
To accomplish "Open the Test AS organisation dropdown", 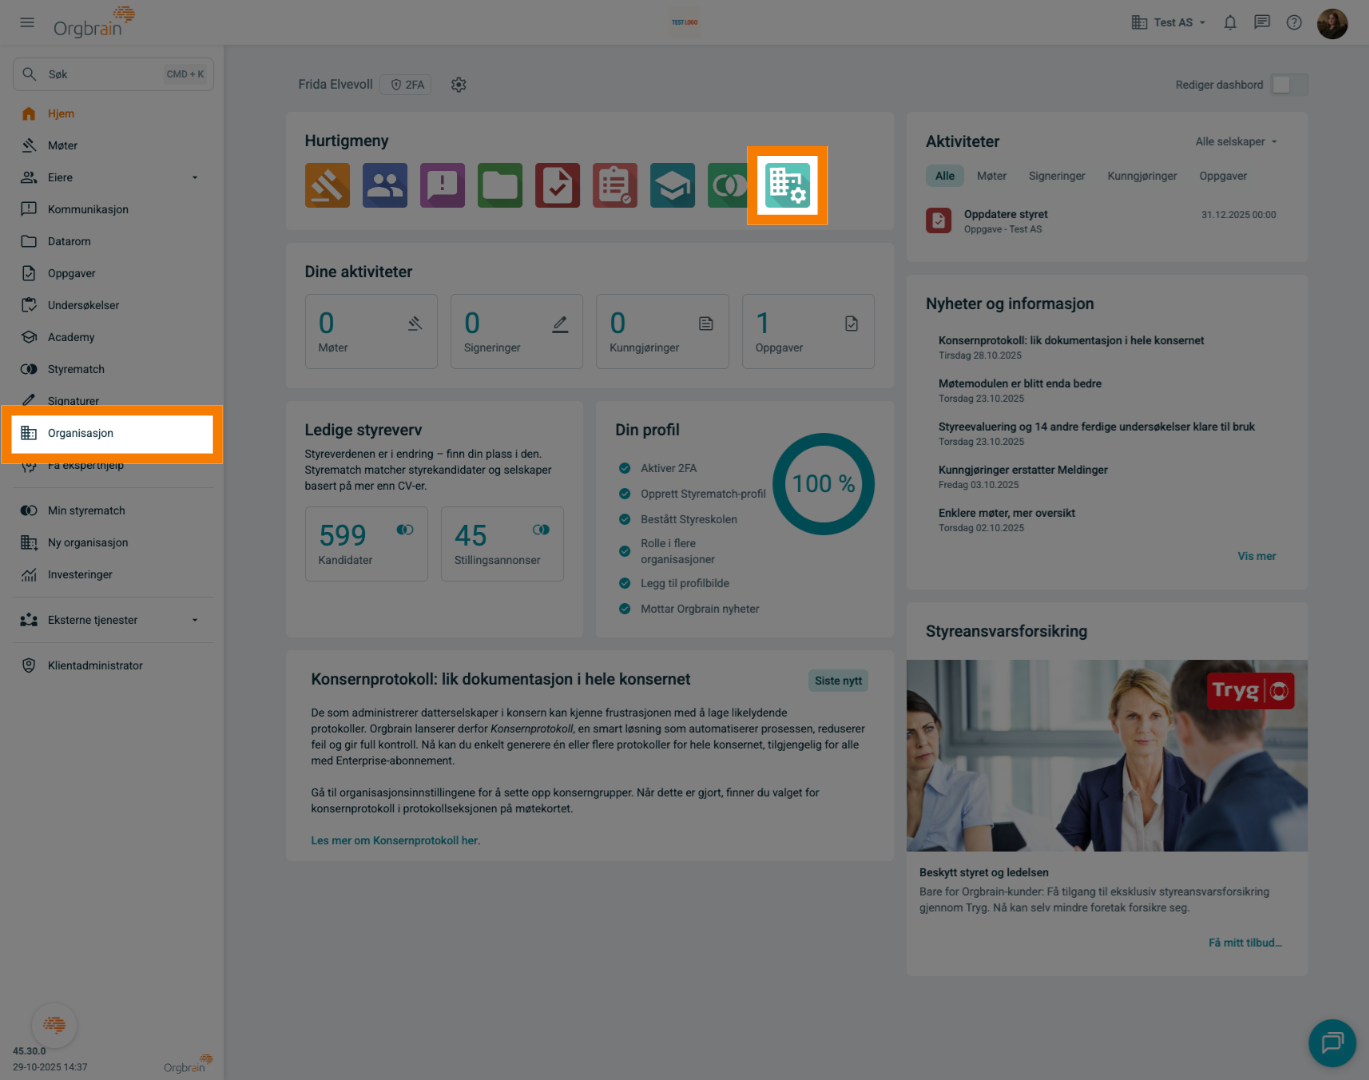I will pos(1168,22).
